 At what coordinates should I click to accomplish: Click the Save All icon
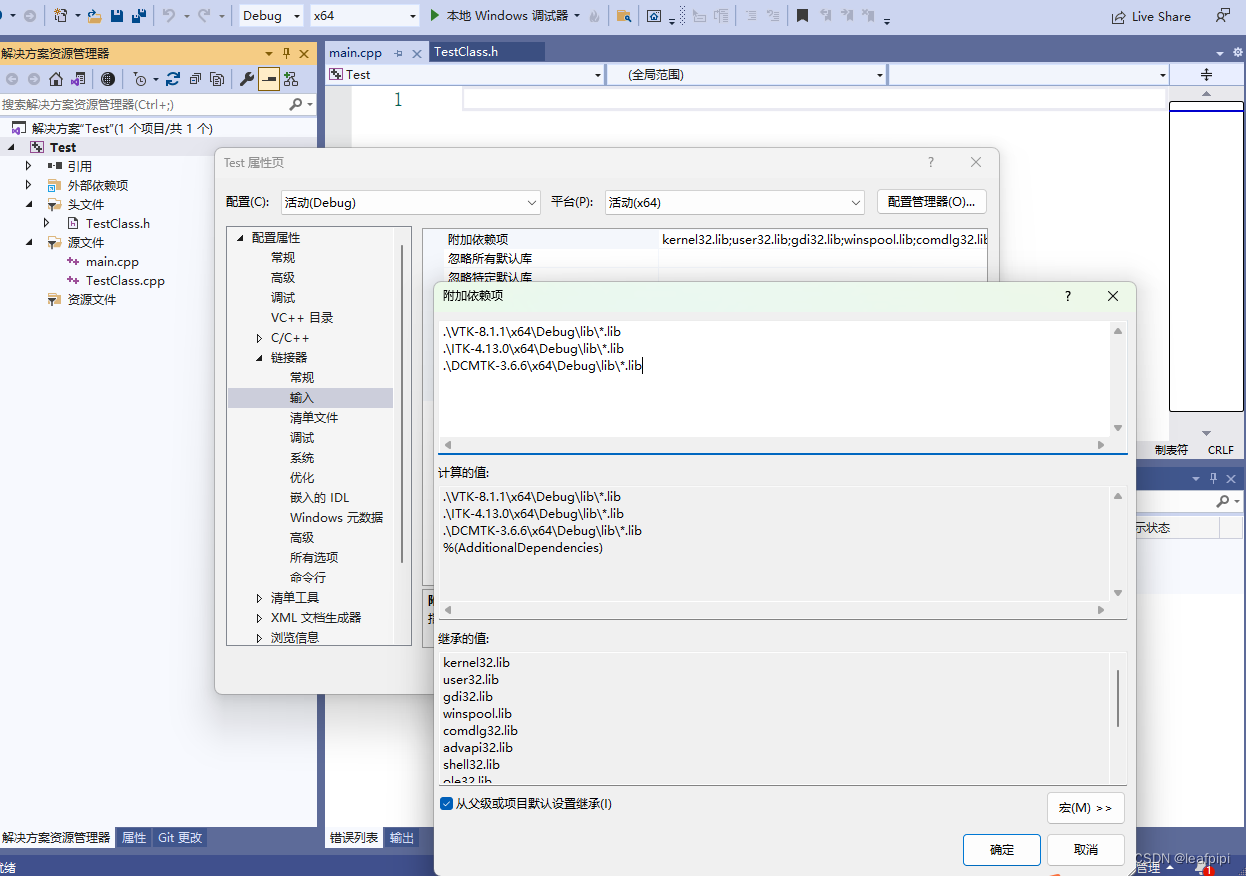point(140,15)
